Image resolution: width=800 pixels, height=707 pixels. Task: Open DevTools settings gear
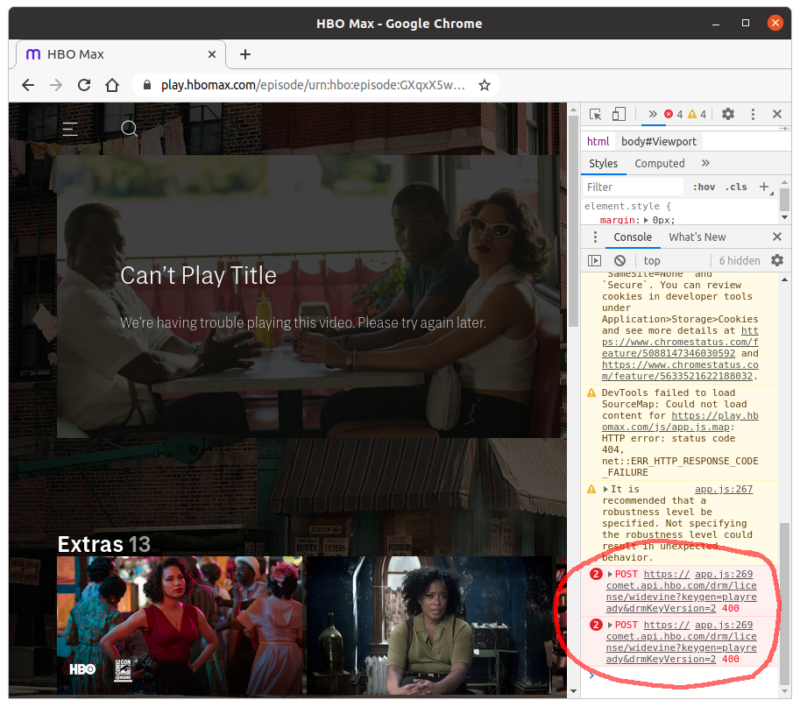(728, 115)
